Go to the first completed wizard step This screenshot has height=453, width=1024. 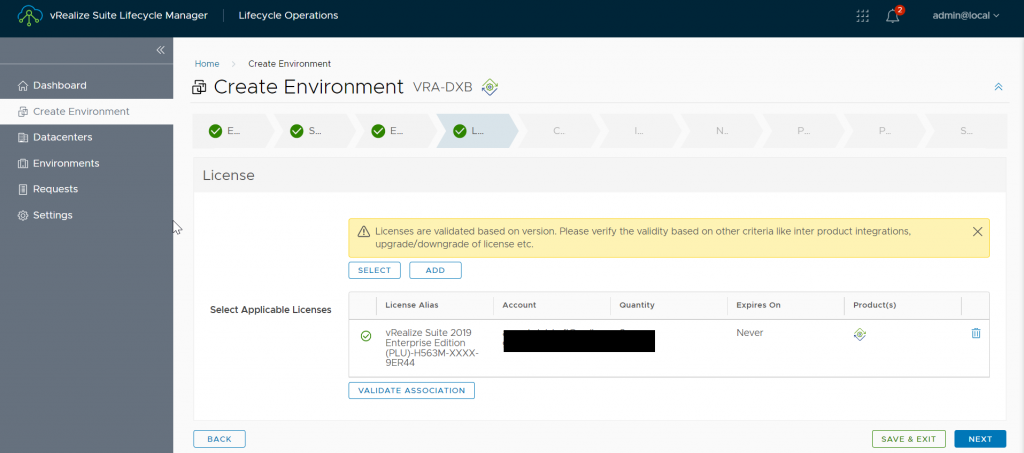click(232, 131)
